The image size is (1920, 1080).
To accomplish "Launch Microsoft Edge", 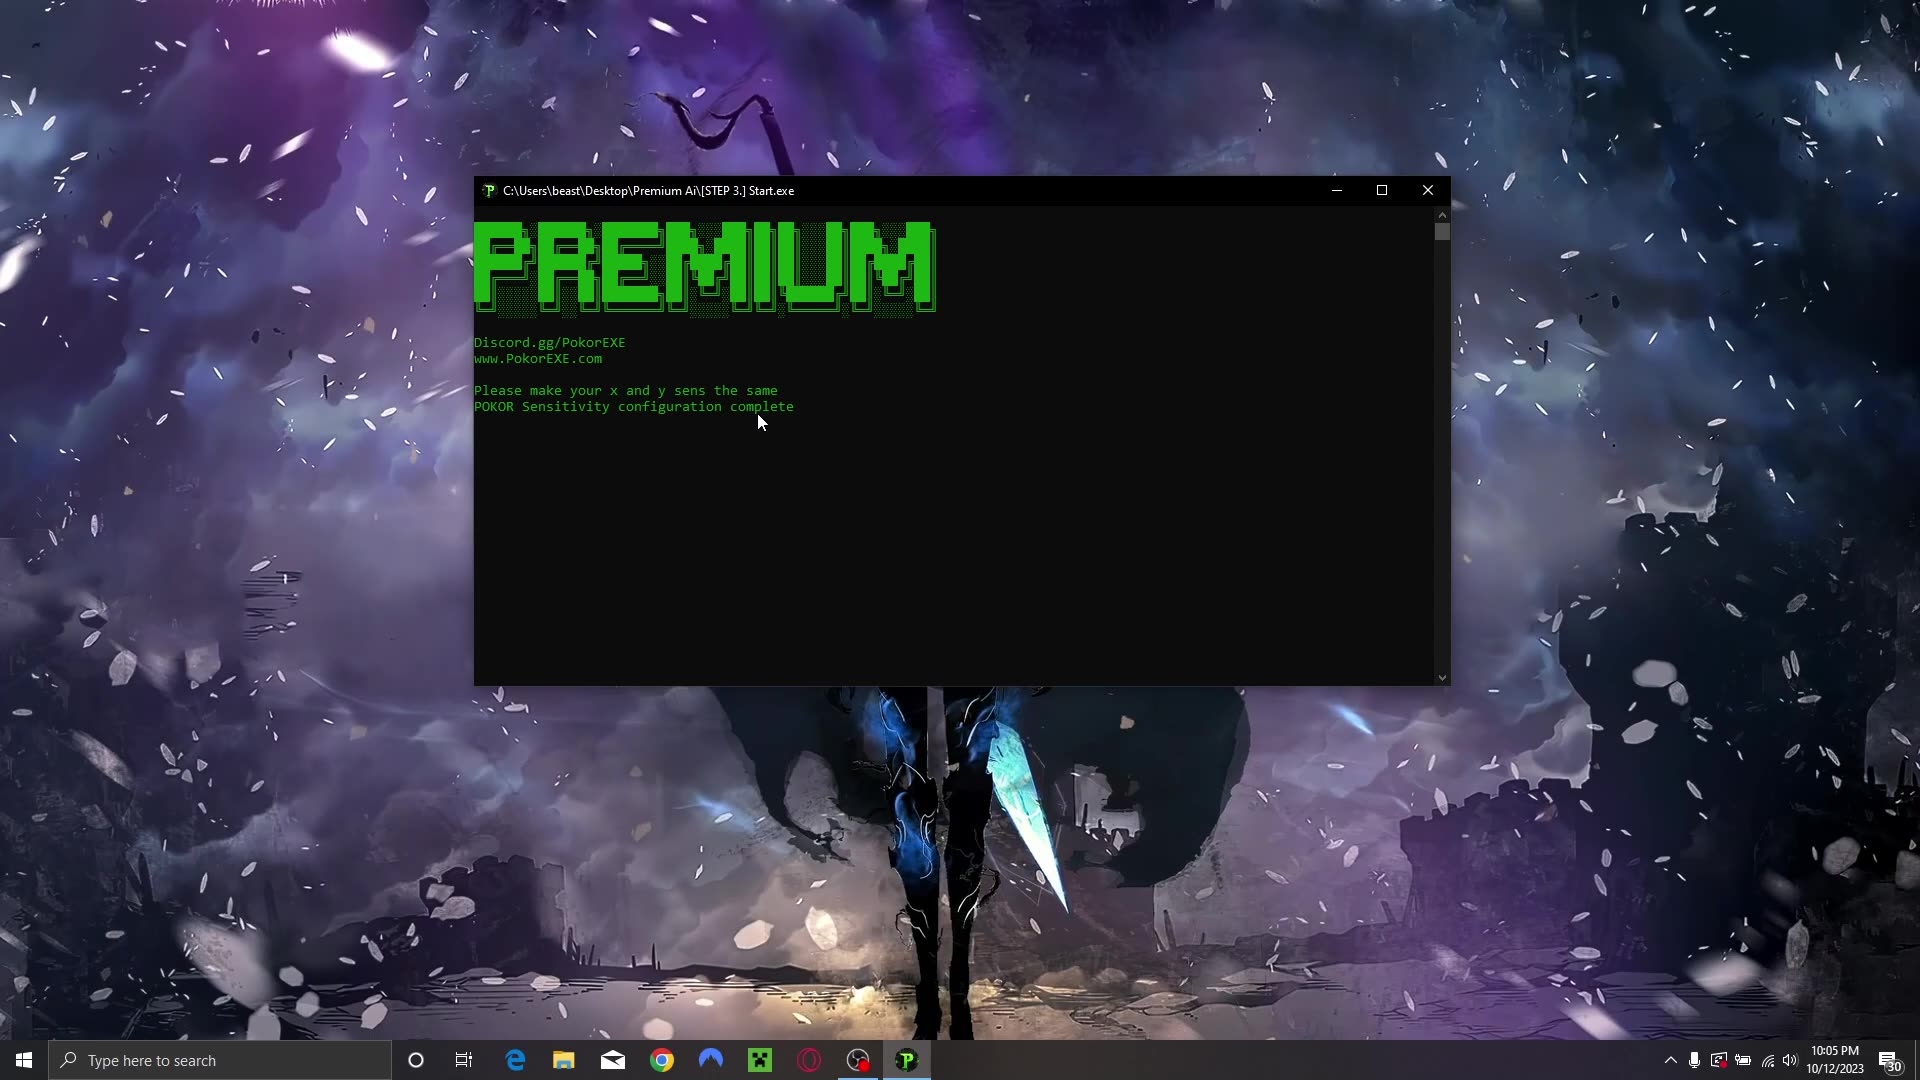I will click(515, 1059).
